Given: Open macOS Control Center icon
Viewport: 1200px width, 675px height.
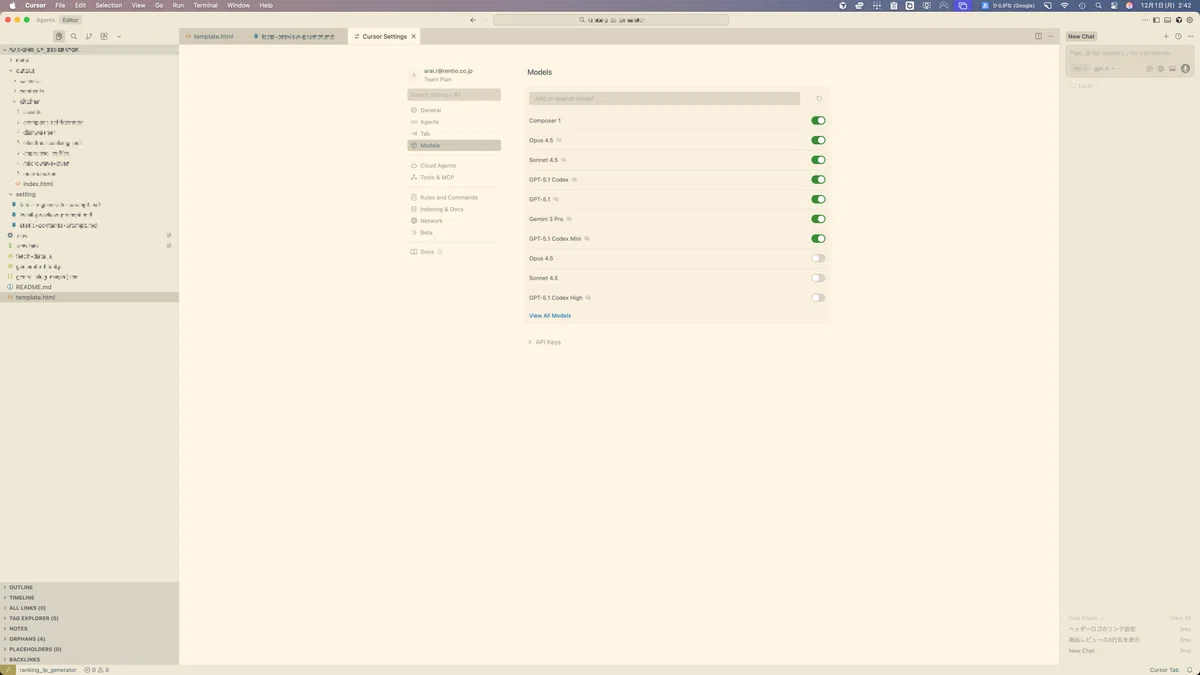Looking at the screenshot, I should (x=1113, y=5).
